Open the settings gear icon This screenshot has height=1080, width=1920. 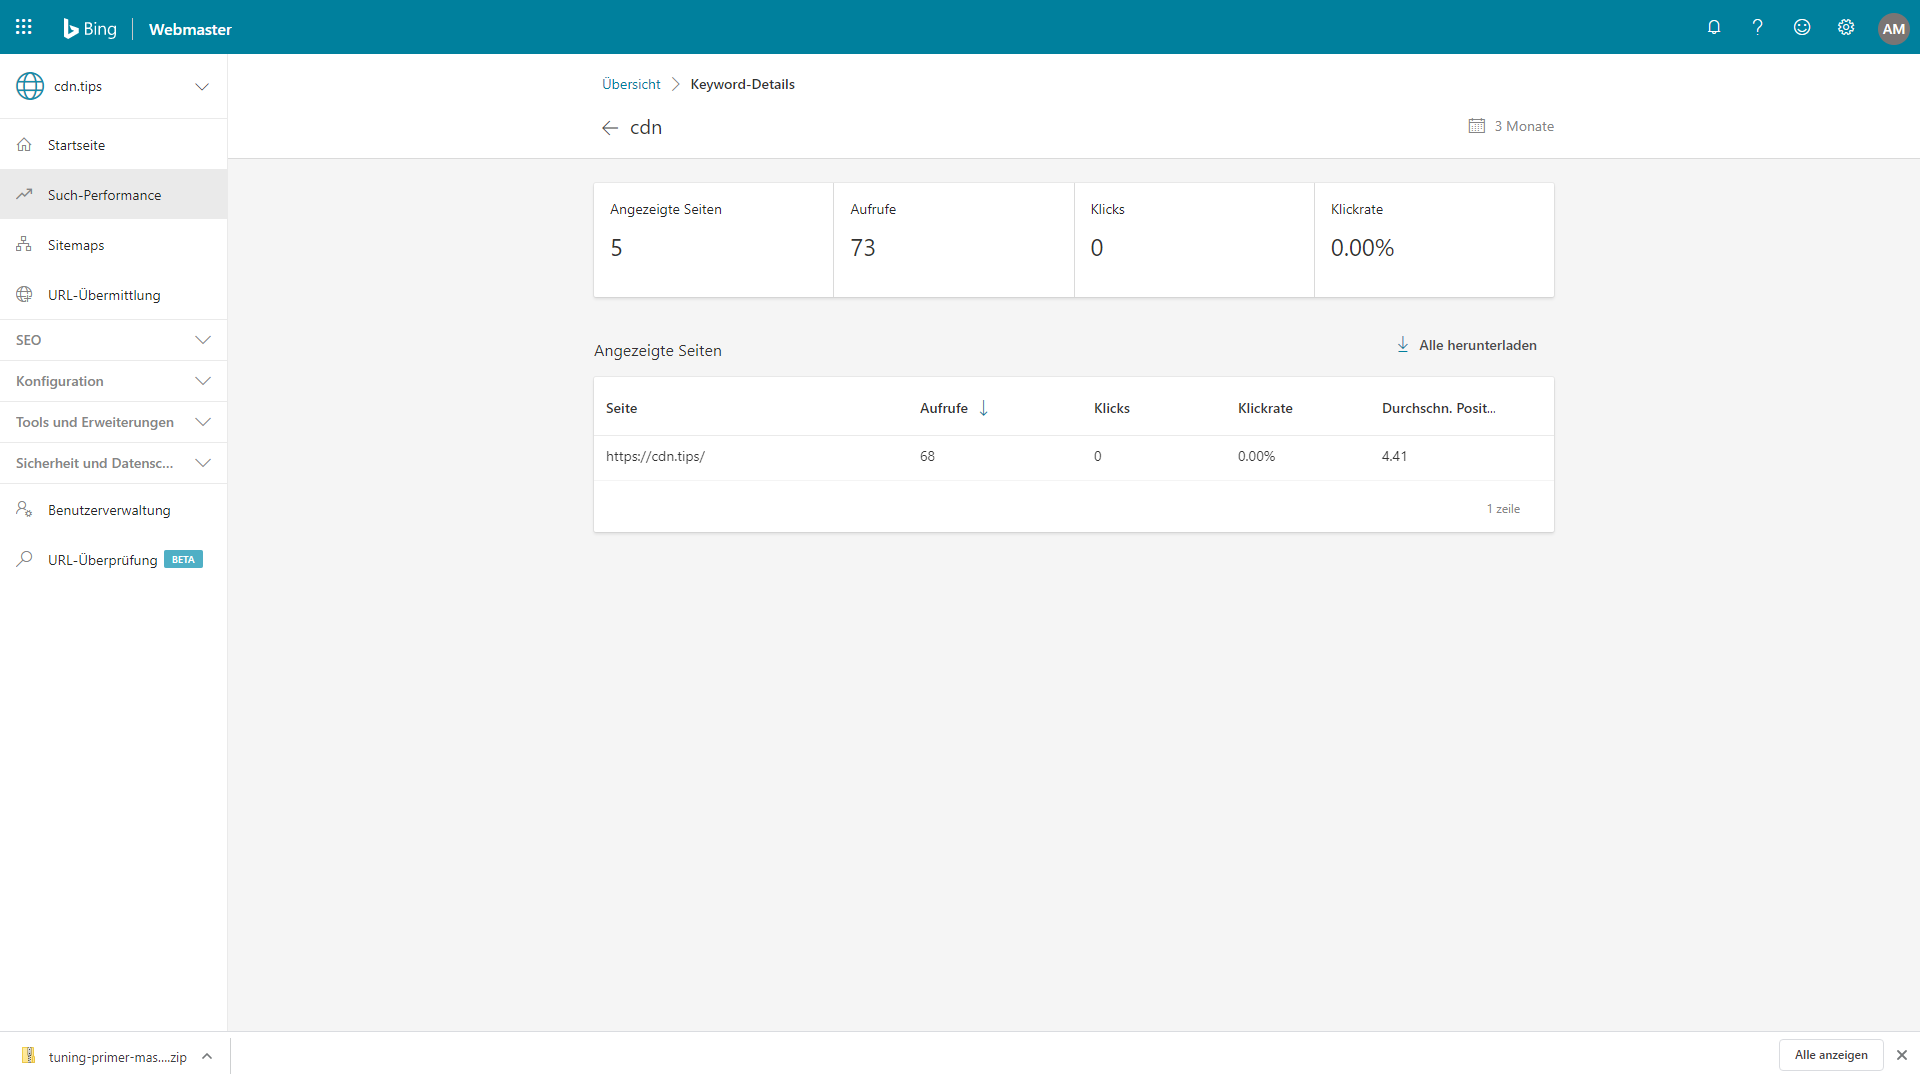[1846, 27]
